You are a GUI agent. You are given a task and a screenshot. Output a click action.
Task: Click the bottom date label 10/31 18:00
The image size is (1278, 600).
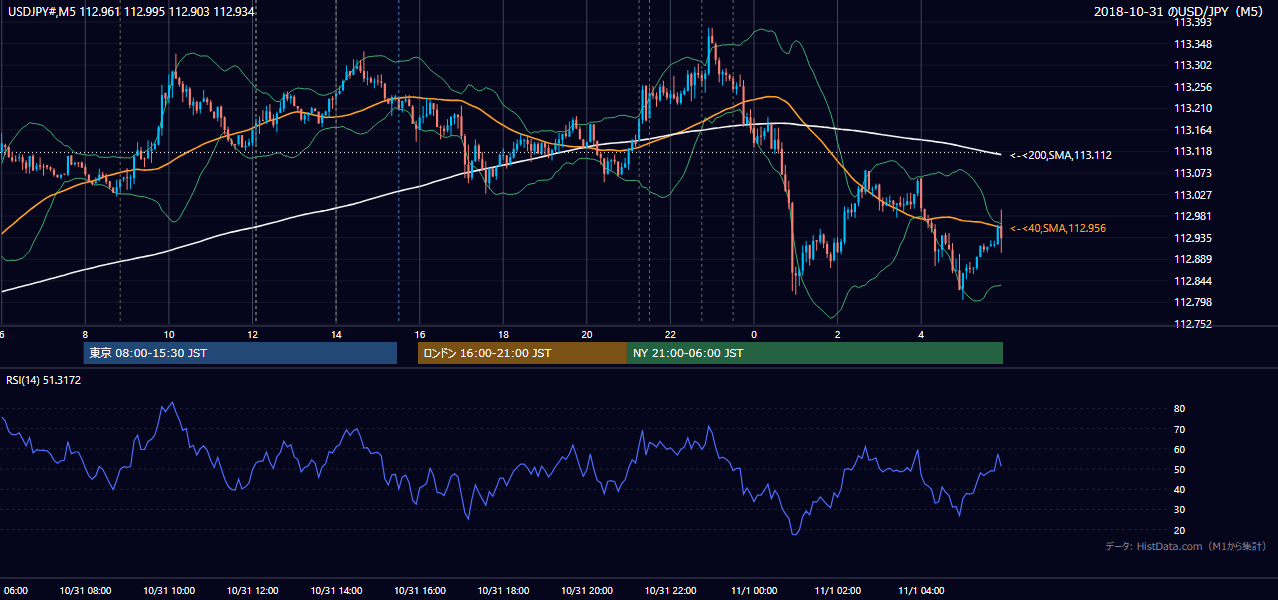click(503, 591)
